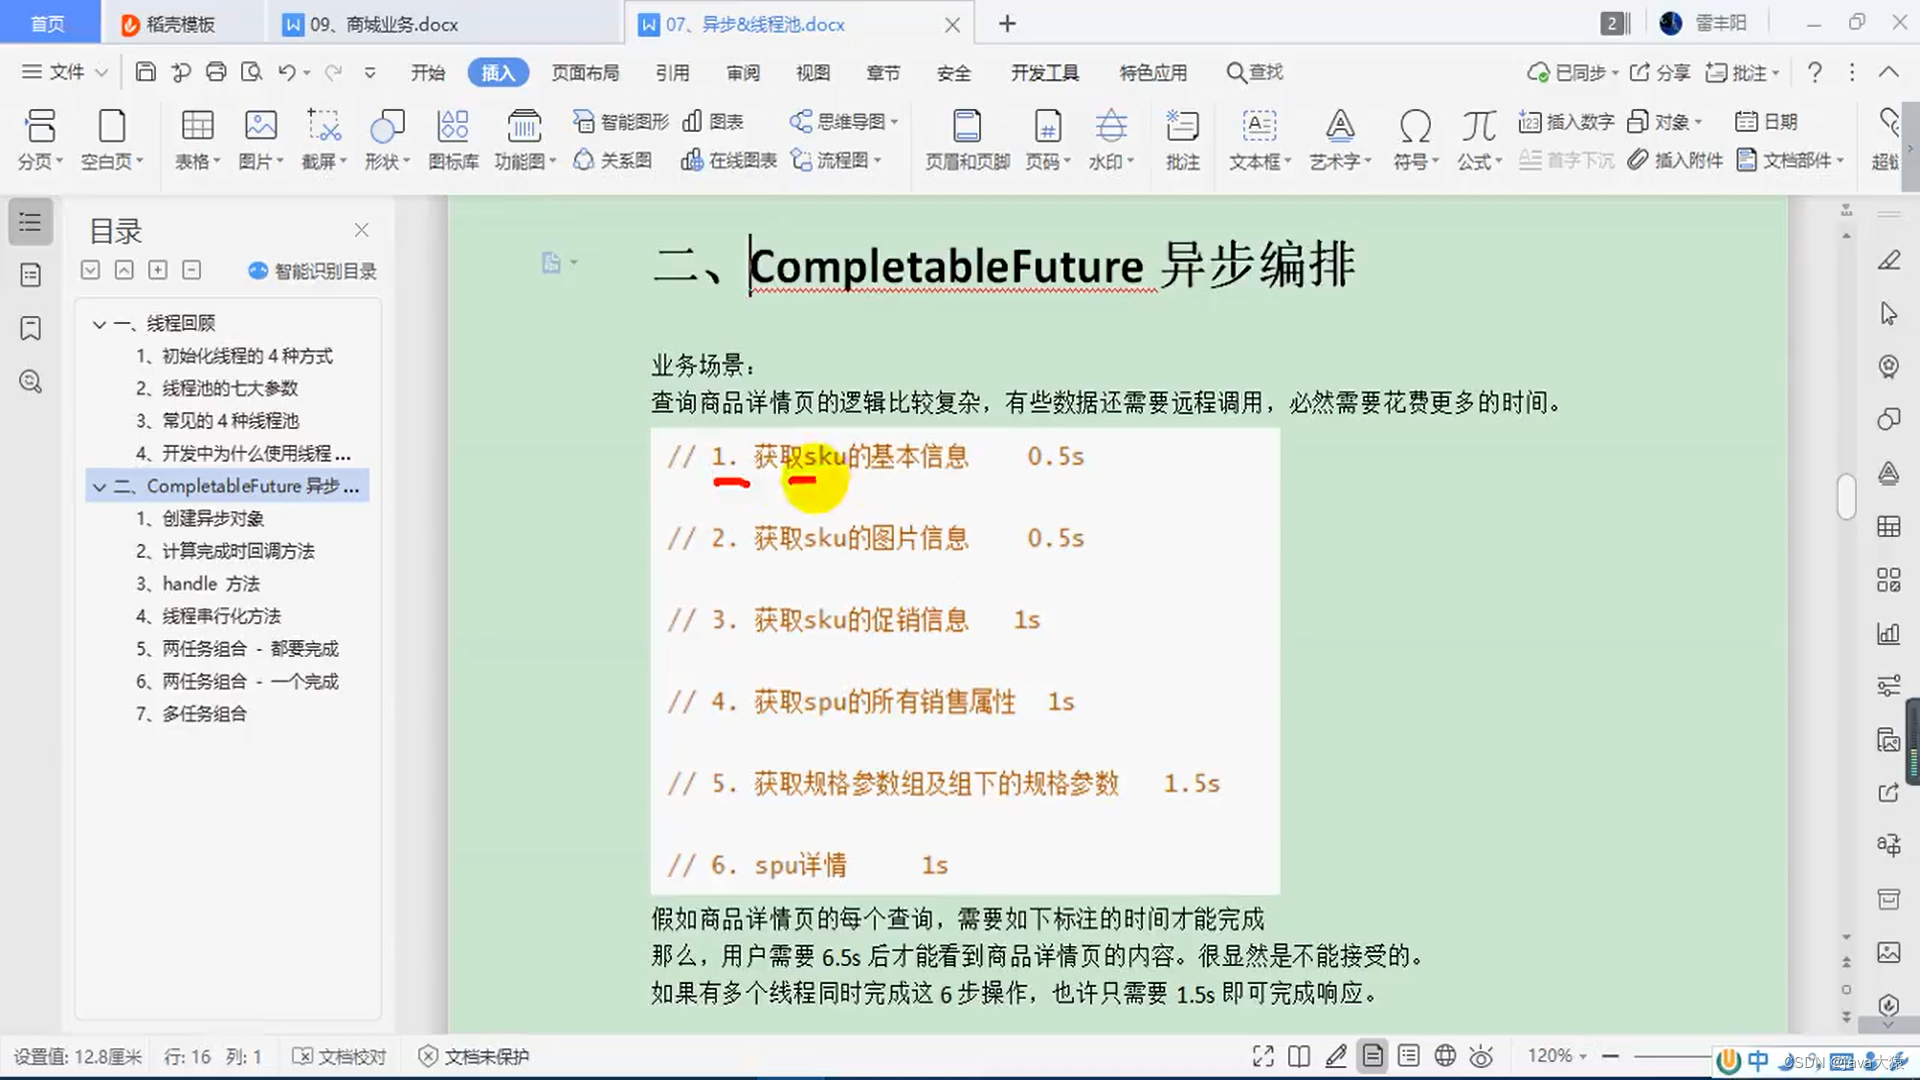
Task: Open bookmark panel in left sidebar
Action: (31, 328)
